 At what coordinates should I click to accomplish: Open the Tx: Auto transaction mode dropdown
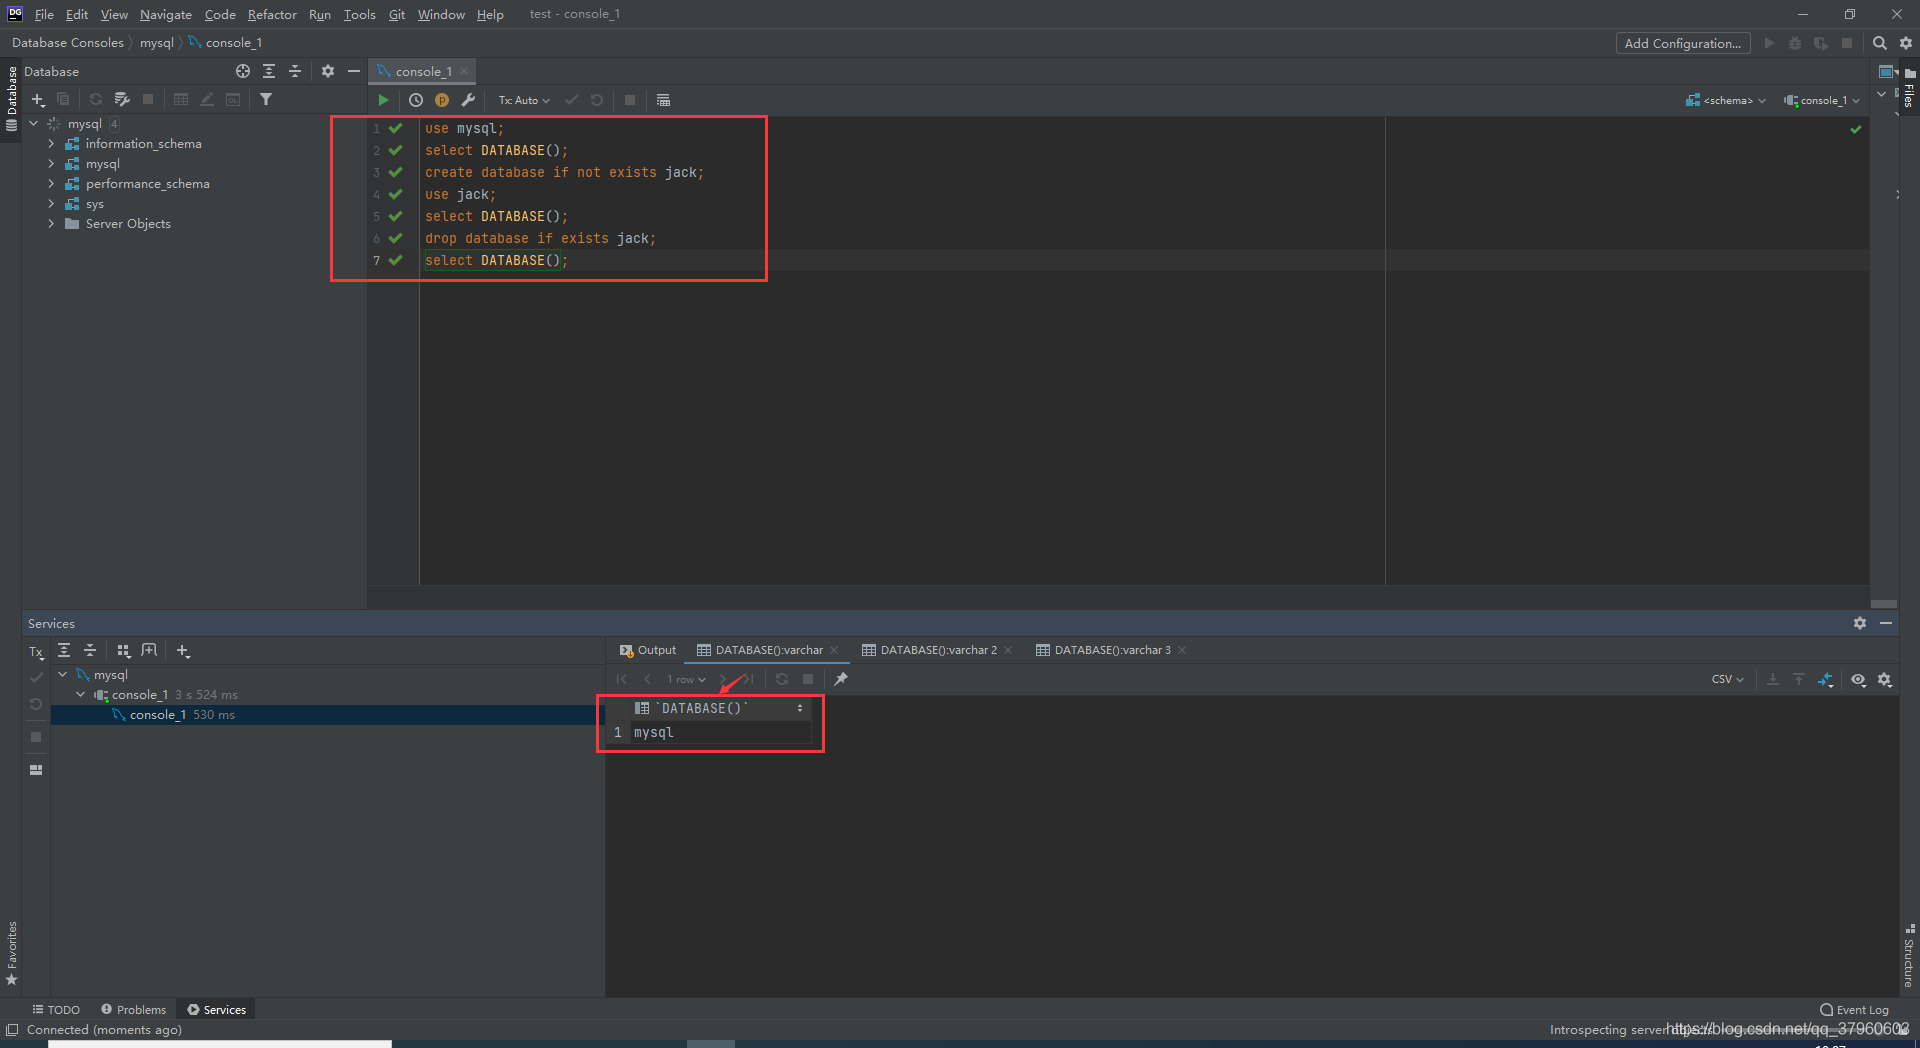point(524,100)
